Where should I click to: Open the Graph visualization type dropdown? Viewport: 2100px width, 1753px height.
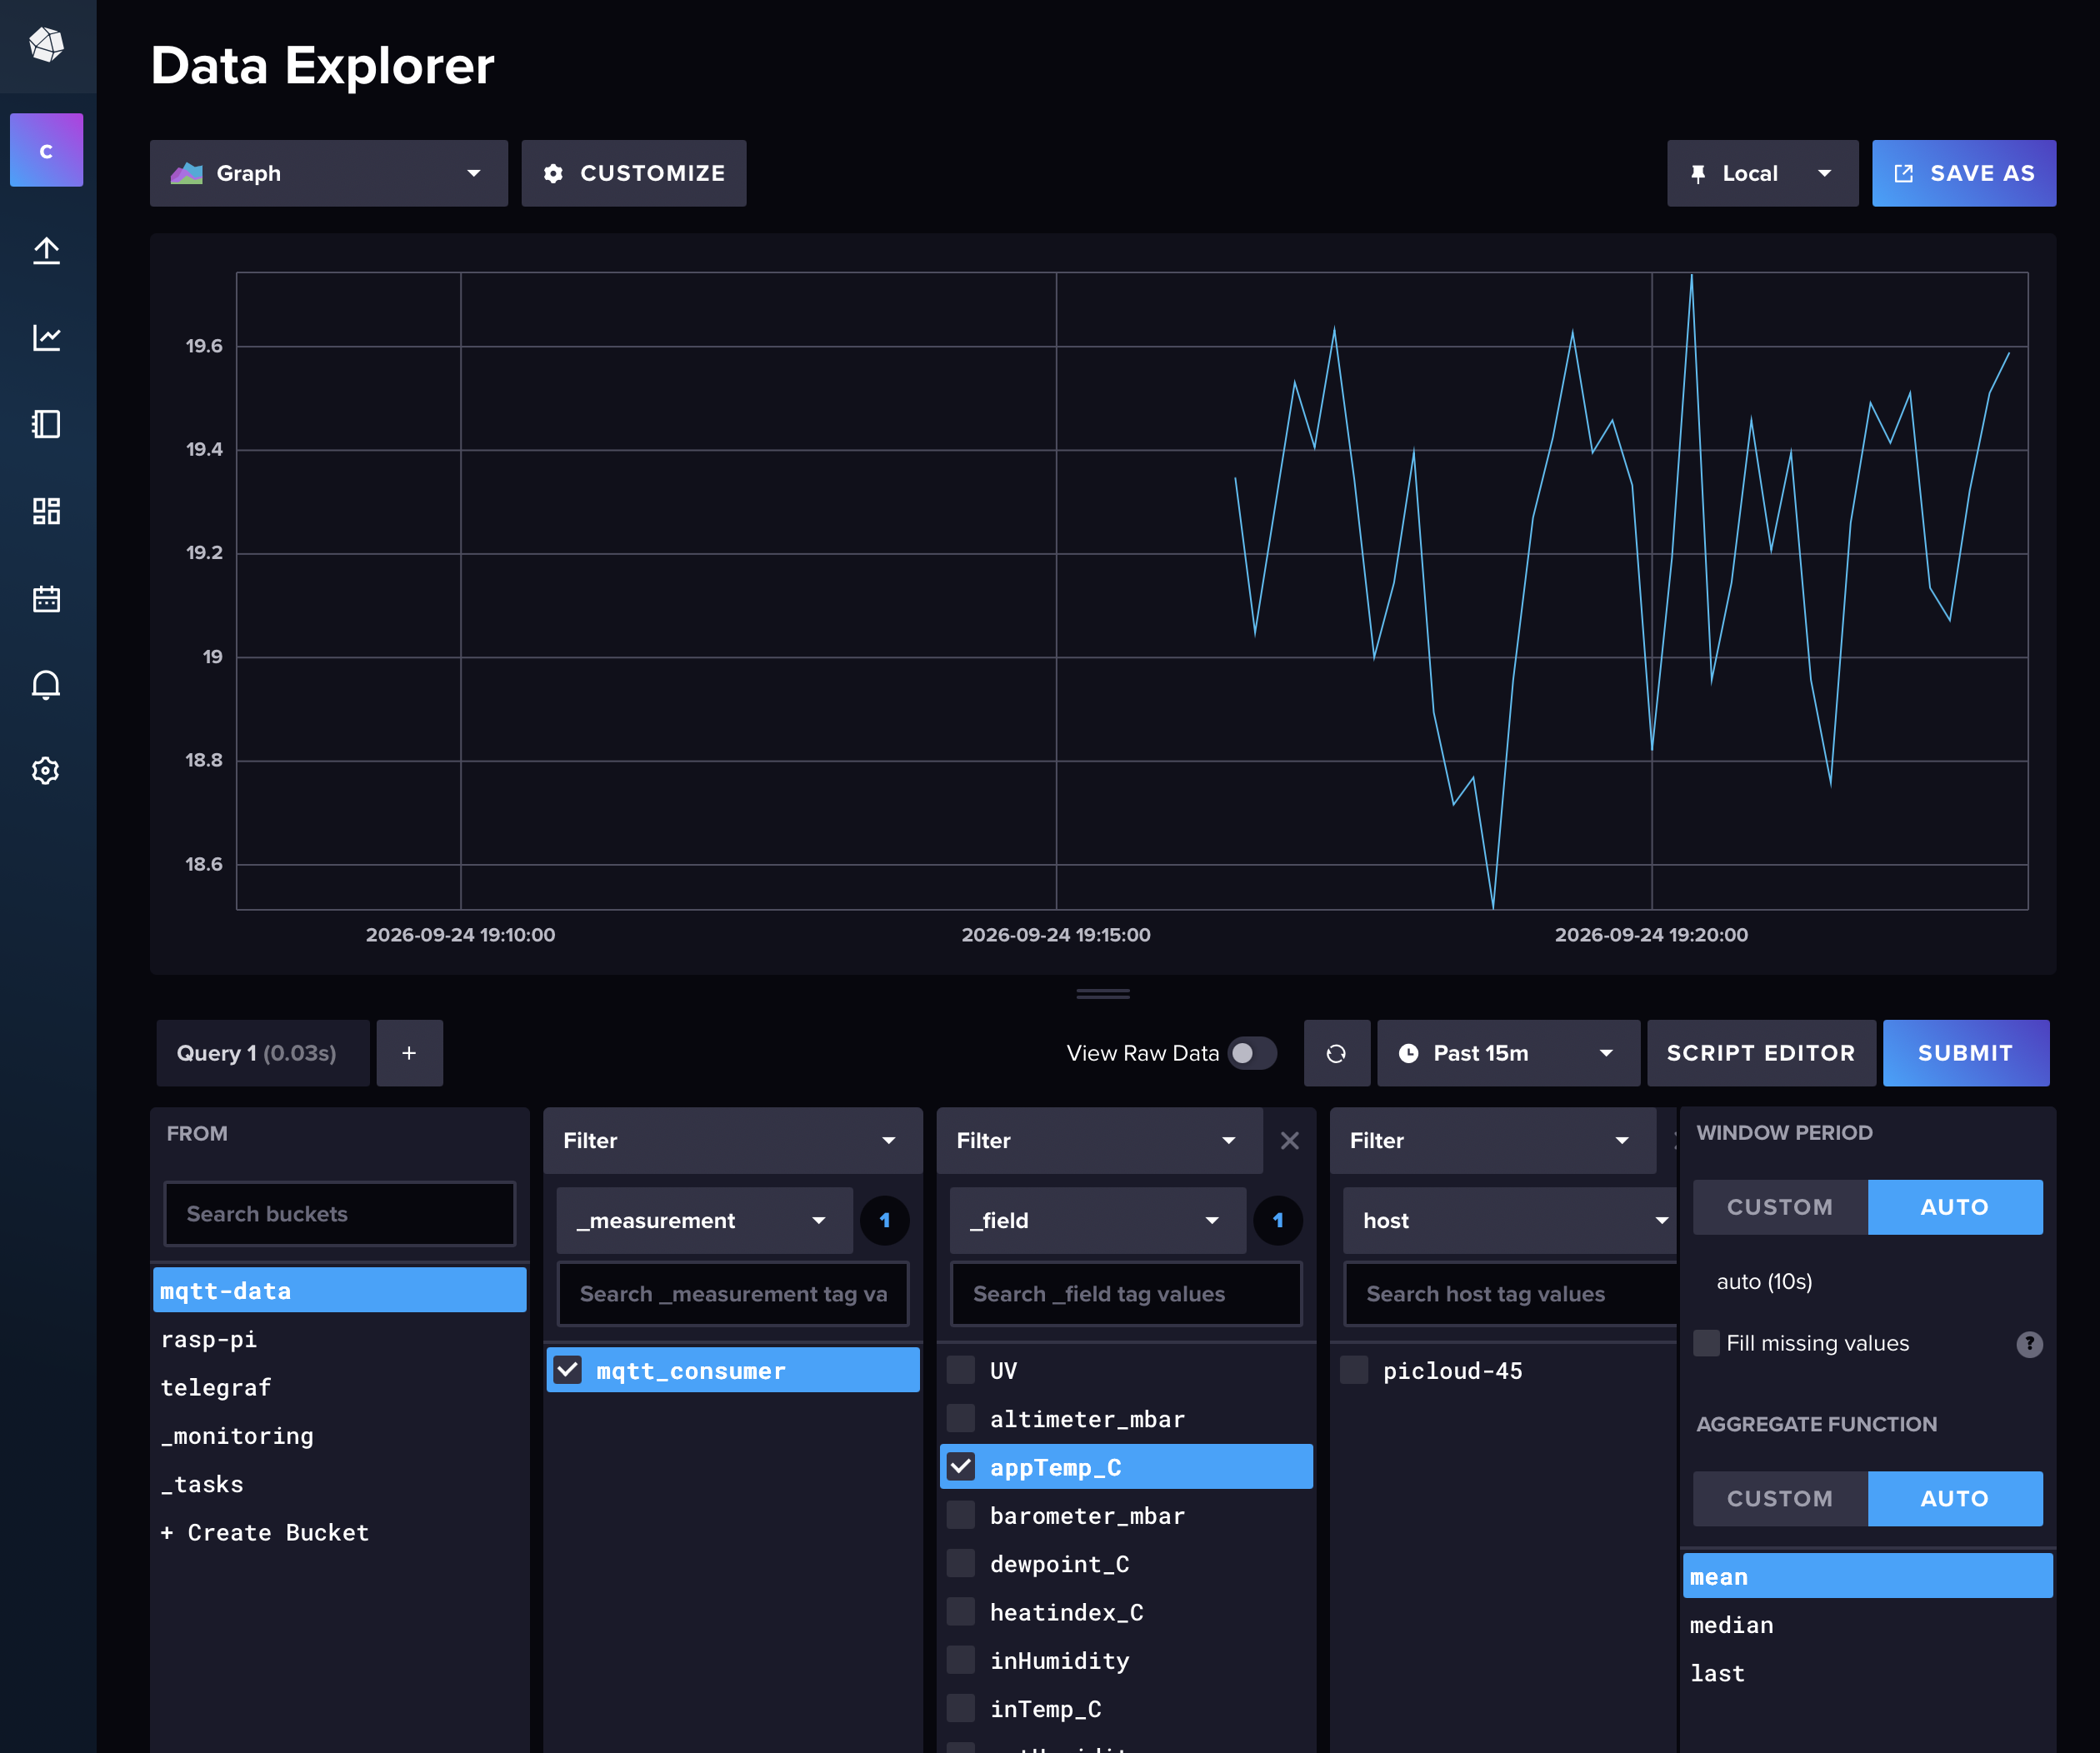pos(329,173)
